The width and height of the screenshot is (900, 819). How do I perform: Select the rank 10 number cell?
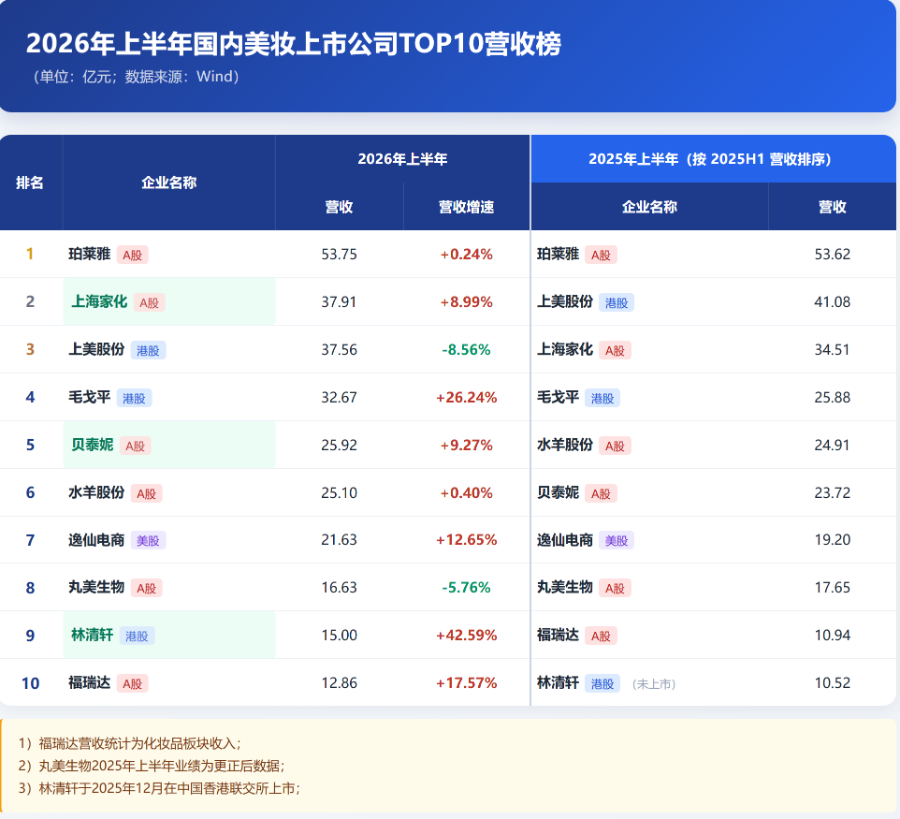pos(30,683)
